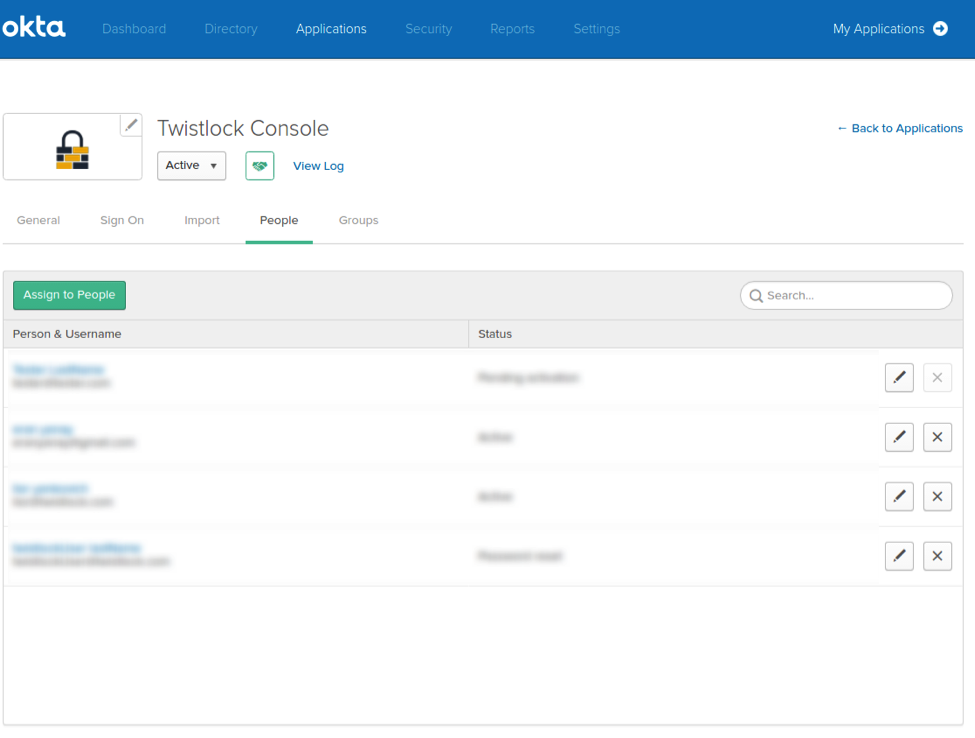Viewport: 975px width, 738px height.
Task: Open the Dashboard menu
Action: (x=134, y=29)
